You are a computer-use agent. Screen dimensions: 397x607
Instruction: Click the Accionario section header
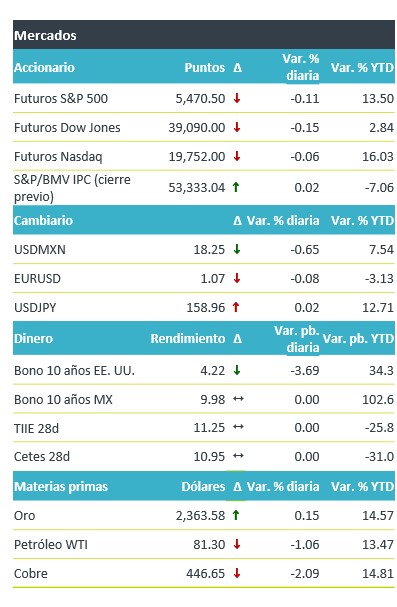tap(44, 67)
